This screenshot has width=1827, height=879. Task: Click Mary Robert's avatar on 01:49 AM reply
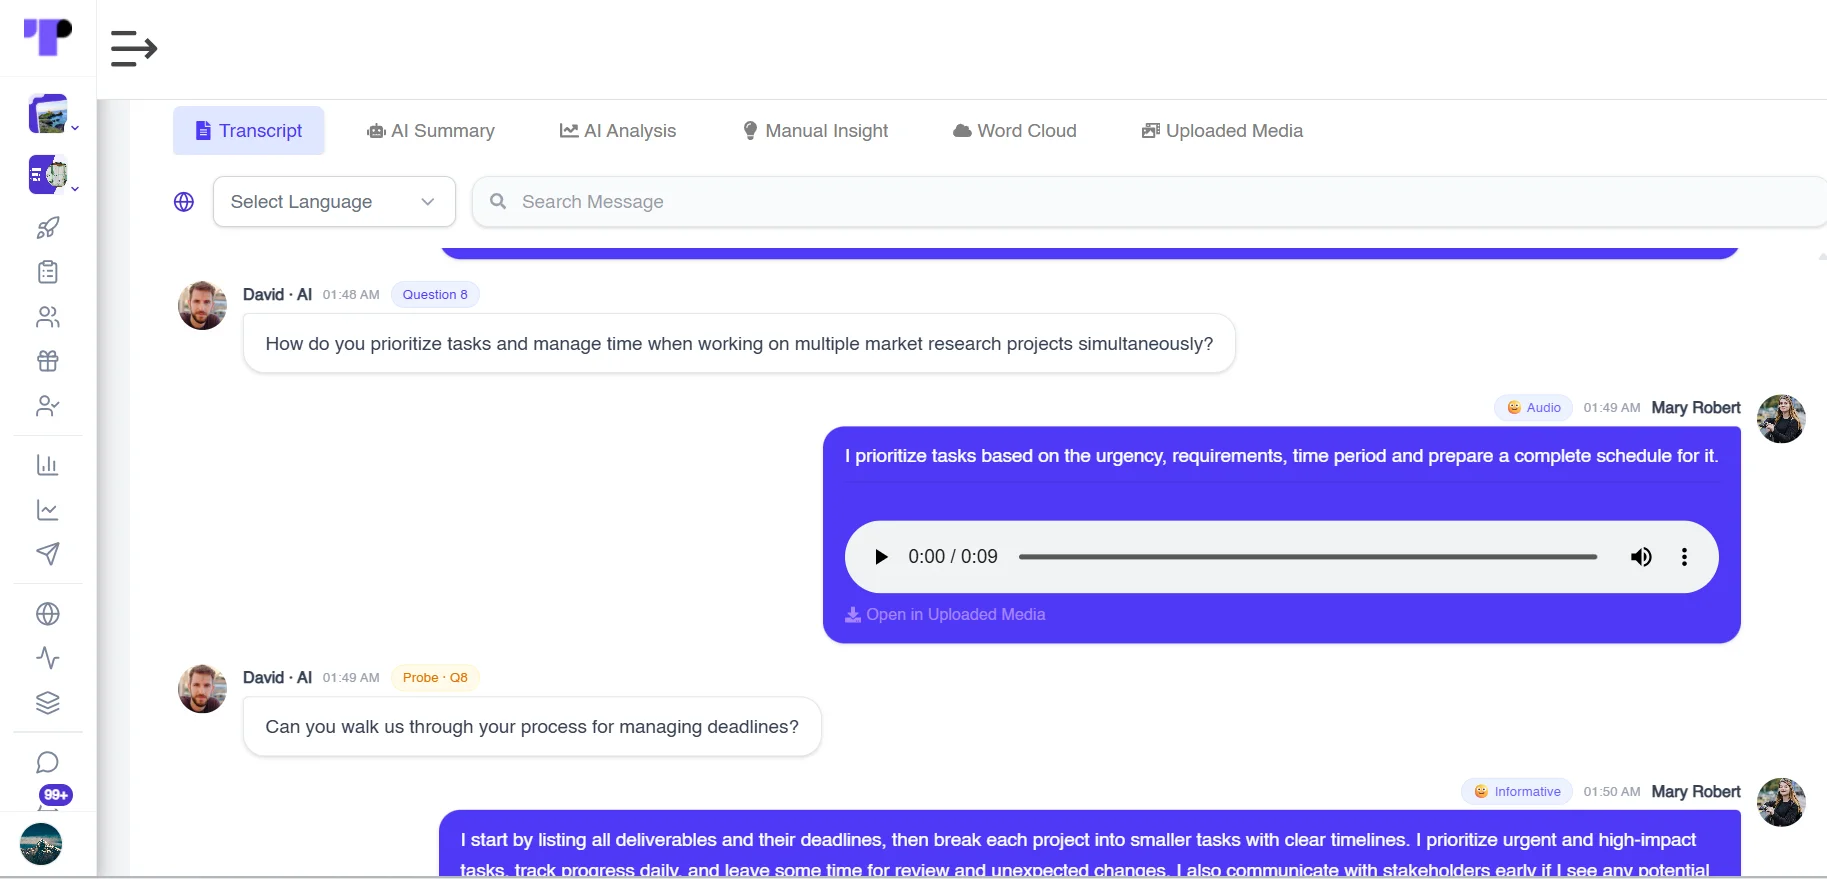pyautogui.click(x=1781, y=418)
